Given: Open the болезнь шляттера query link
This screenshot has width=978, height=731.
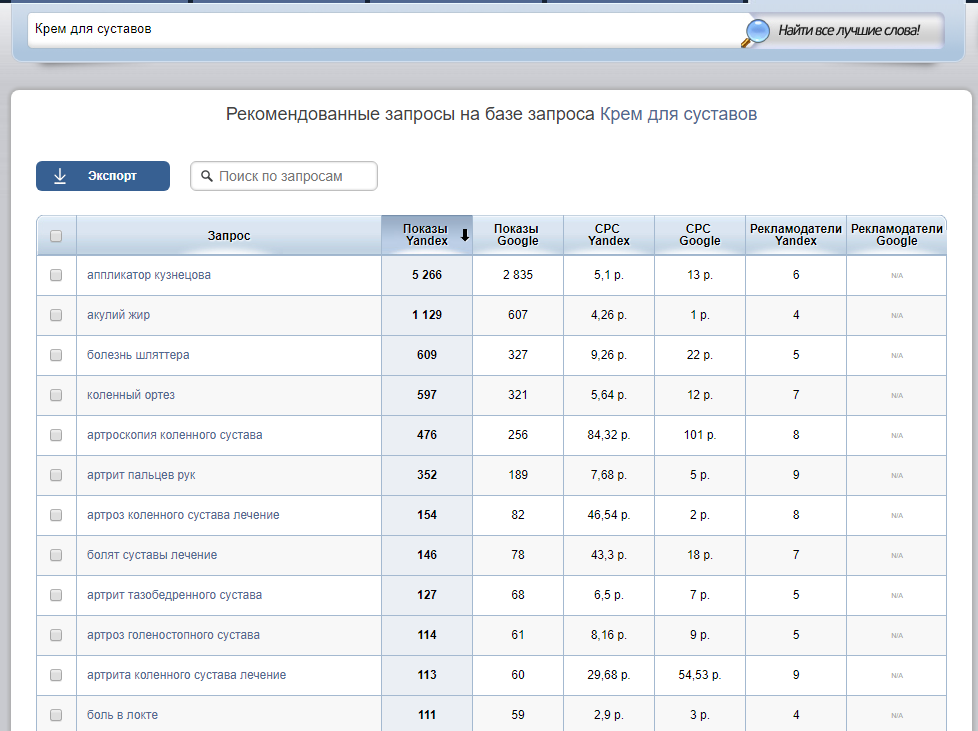Looking at the screenshot, I should pyautogui.click(x=138, y=355).
